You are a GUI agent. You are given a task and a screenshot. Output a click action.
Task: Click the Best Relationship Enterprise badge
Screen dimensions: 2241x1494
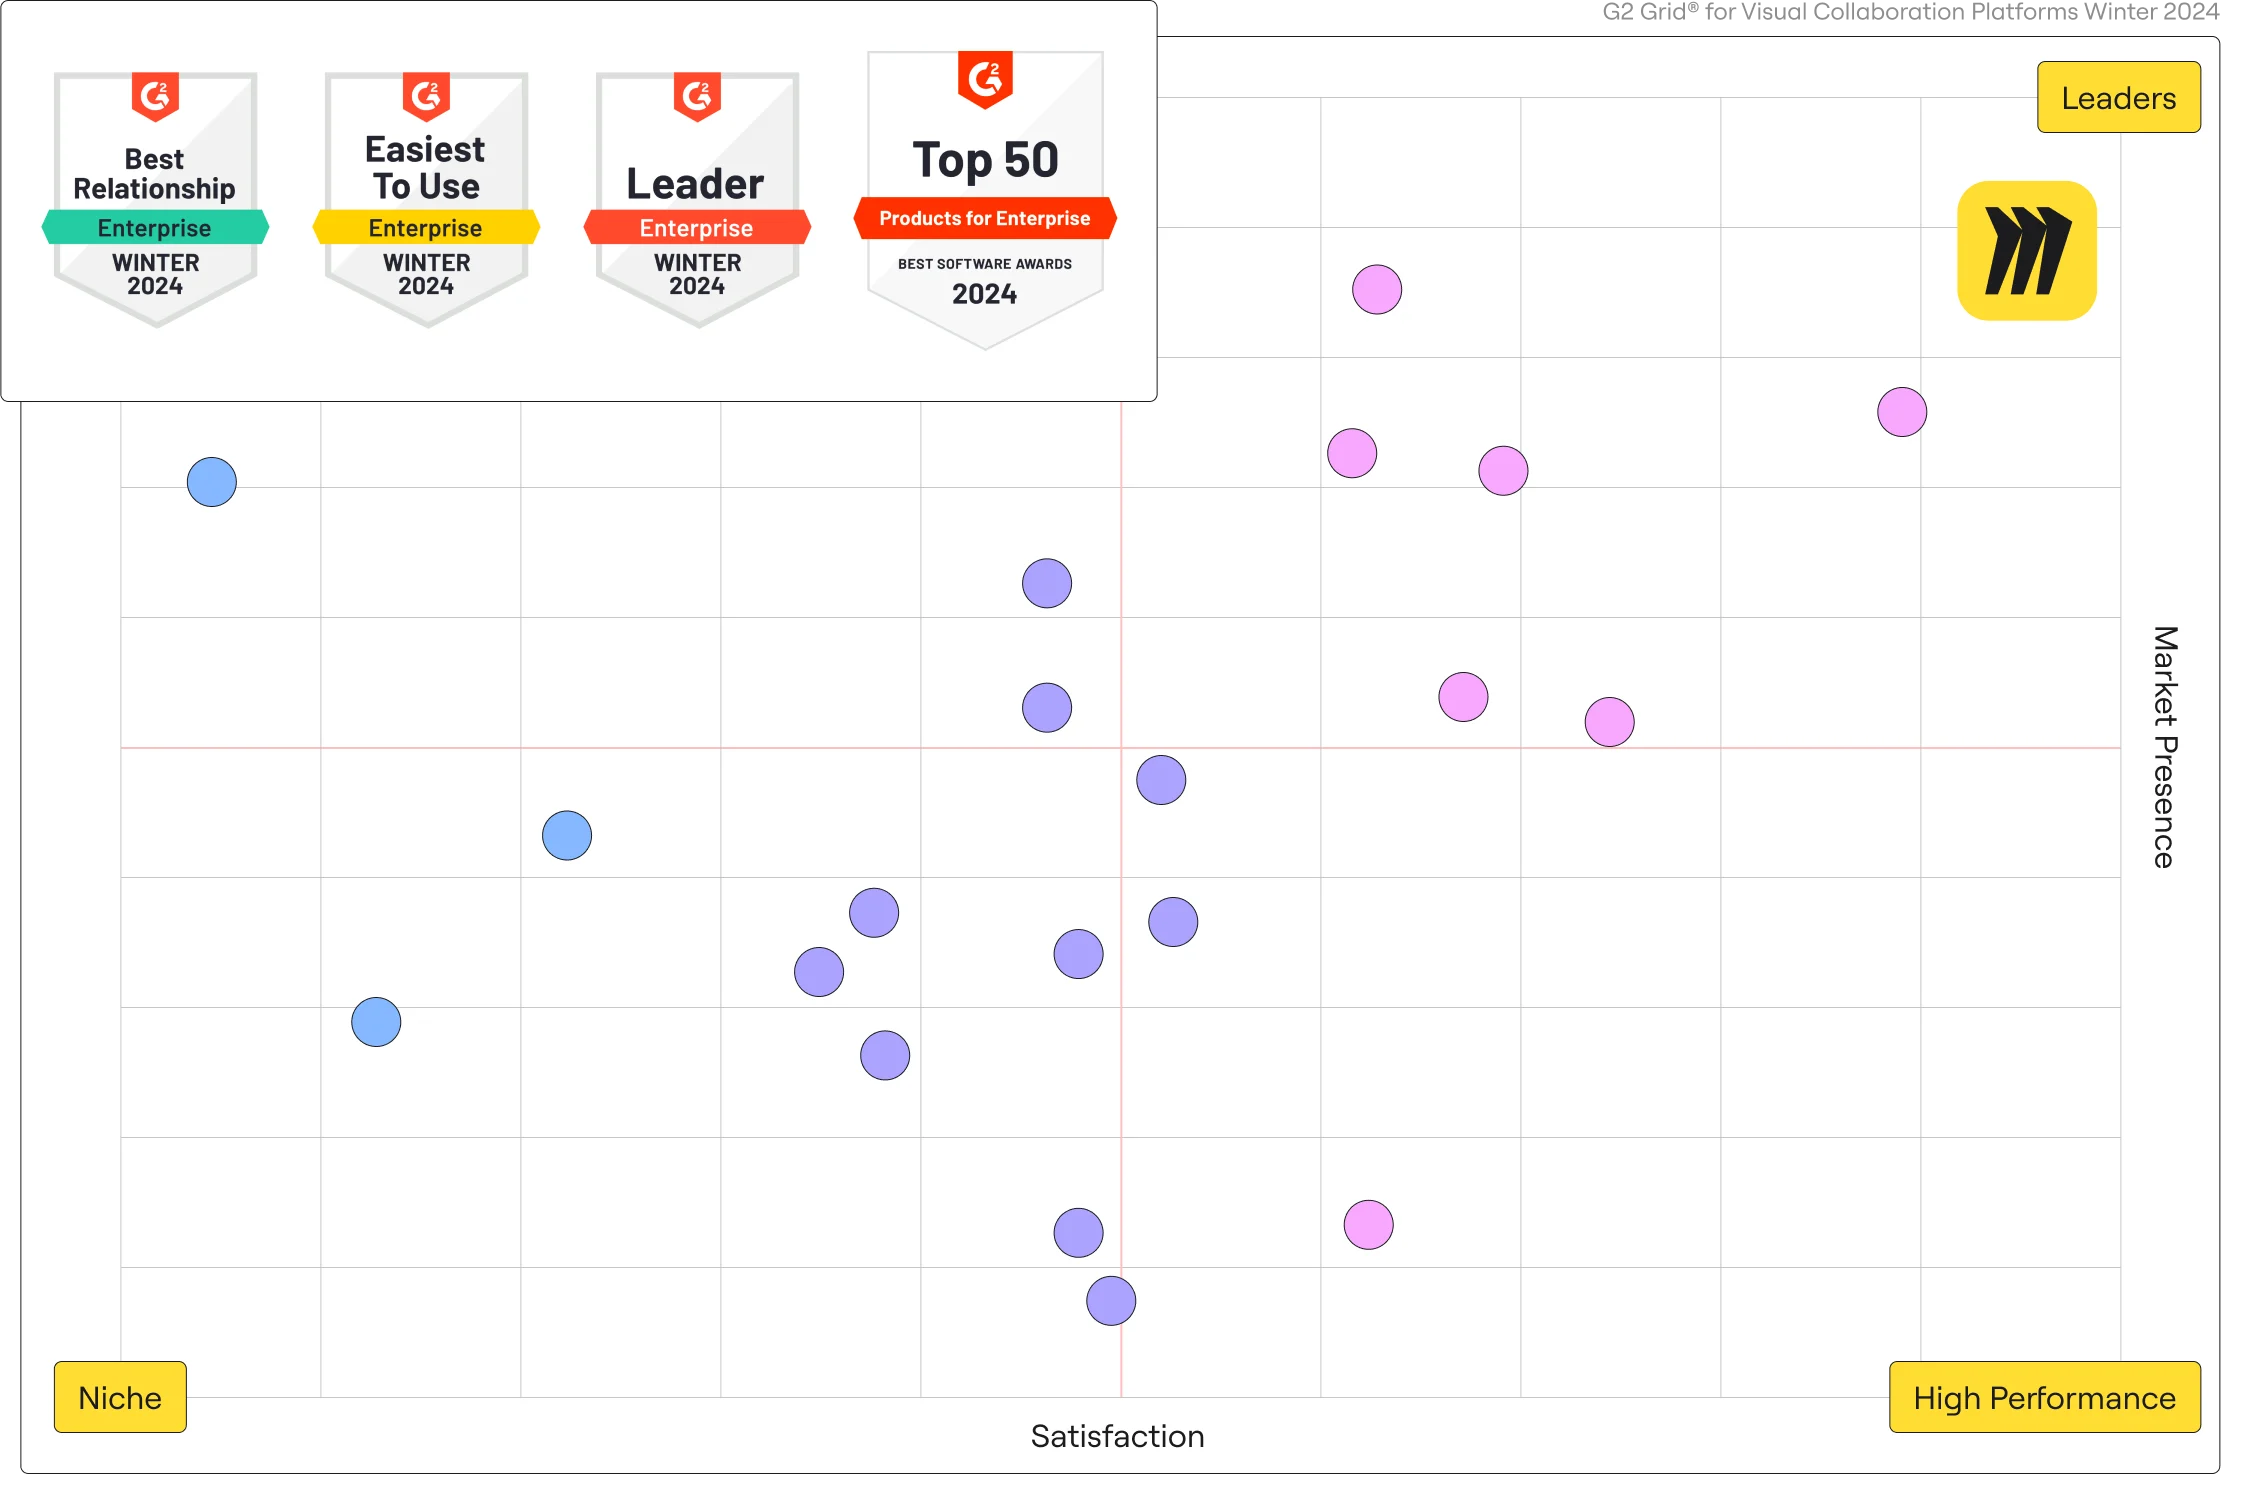click(x=155, y=200)
